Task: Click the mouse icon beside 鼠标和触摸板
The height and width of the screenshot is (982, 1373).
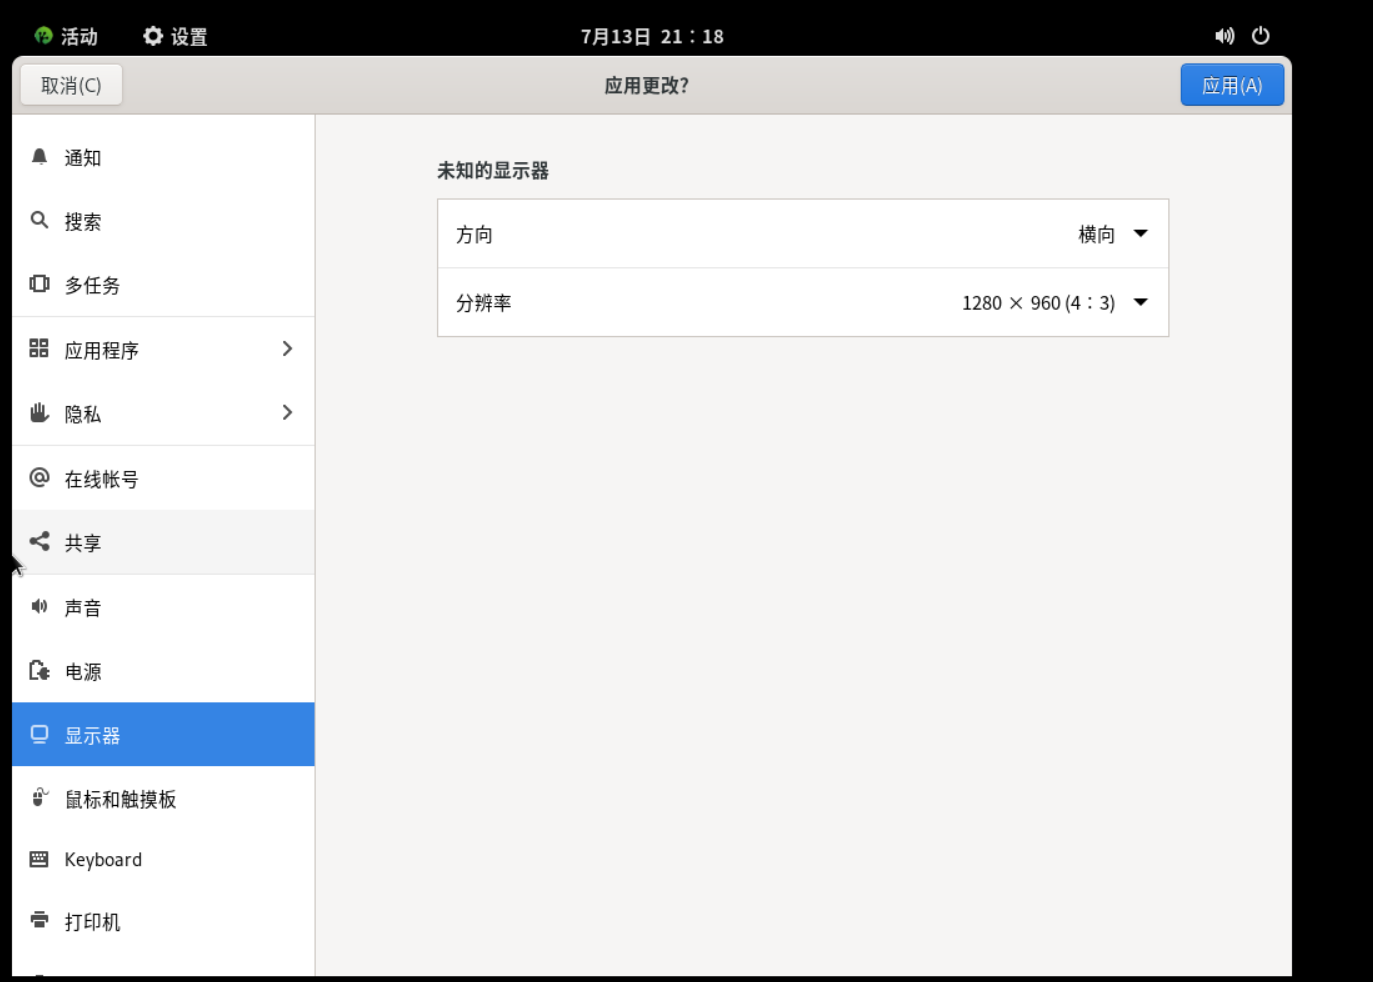Action: [39, 798]
